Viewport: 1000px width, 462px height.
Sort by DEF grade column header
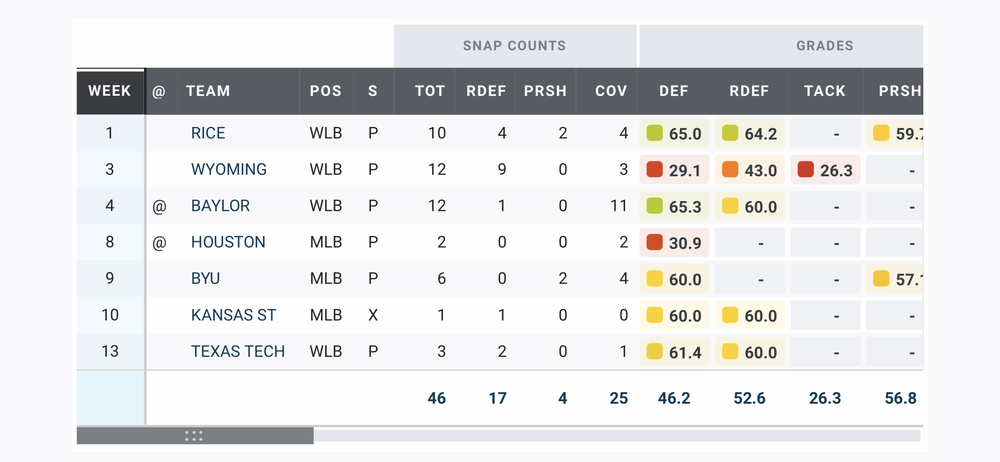[x=673, y=91]
